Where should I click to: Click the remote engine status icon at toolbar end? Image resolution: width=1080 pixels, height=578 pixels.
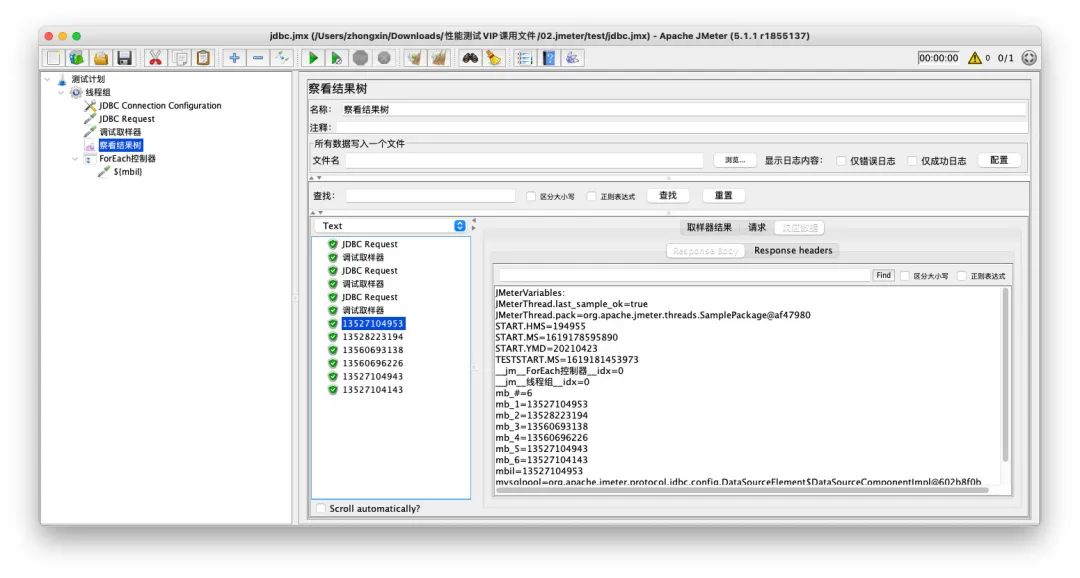point(1029,59)
